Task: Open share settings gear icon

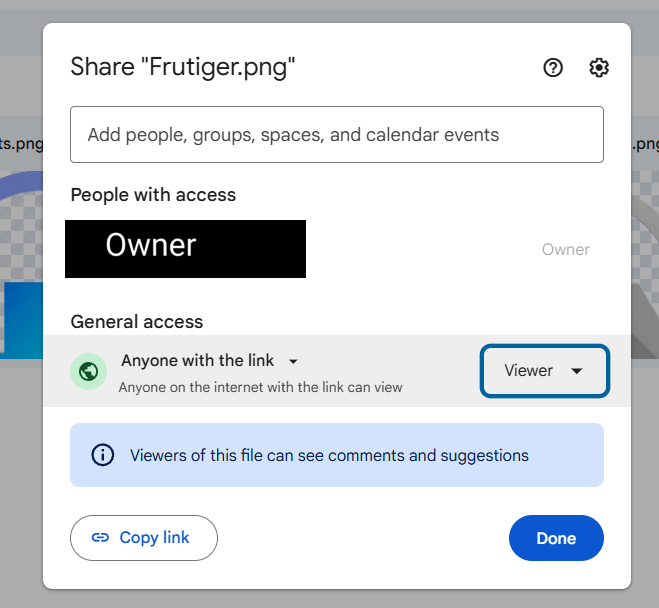Action: 599,68
